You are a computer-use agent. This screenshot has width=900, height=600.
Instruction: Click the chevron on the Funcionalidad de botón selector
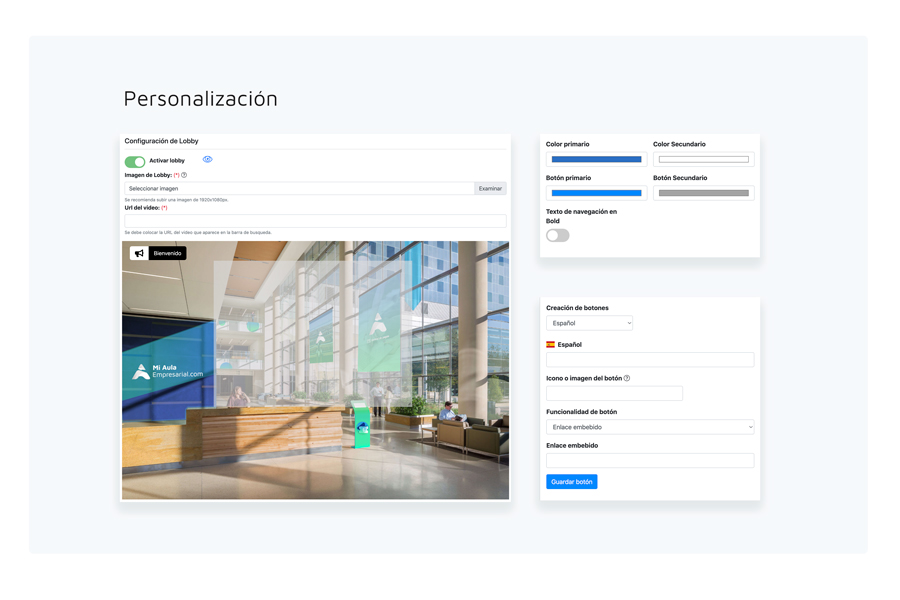pos(750,426)
